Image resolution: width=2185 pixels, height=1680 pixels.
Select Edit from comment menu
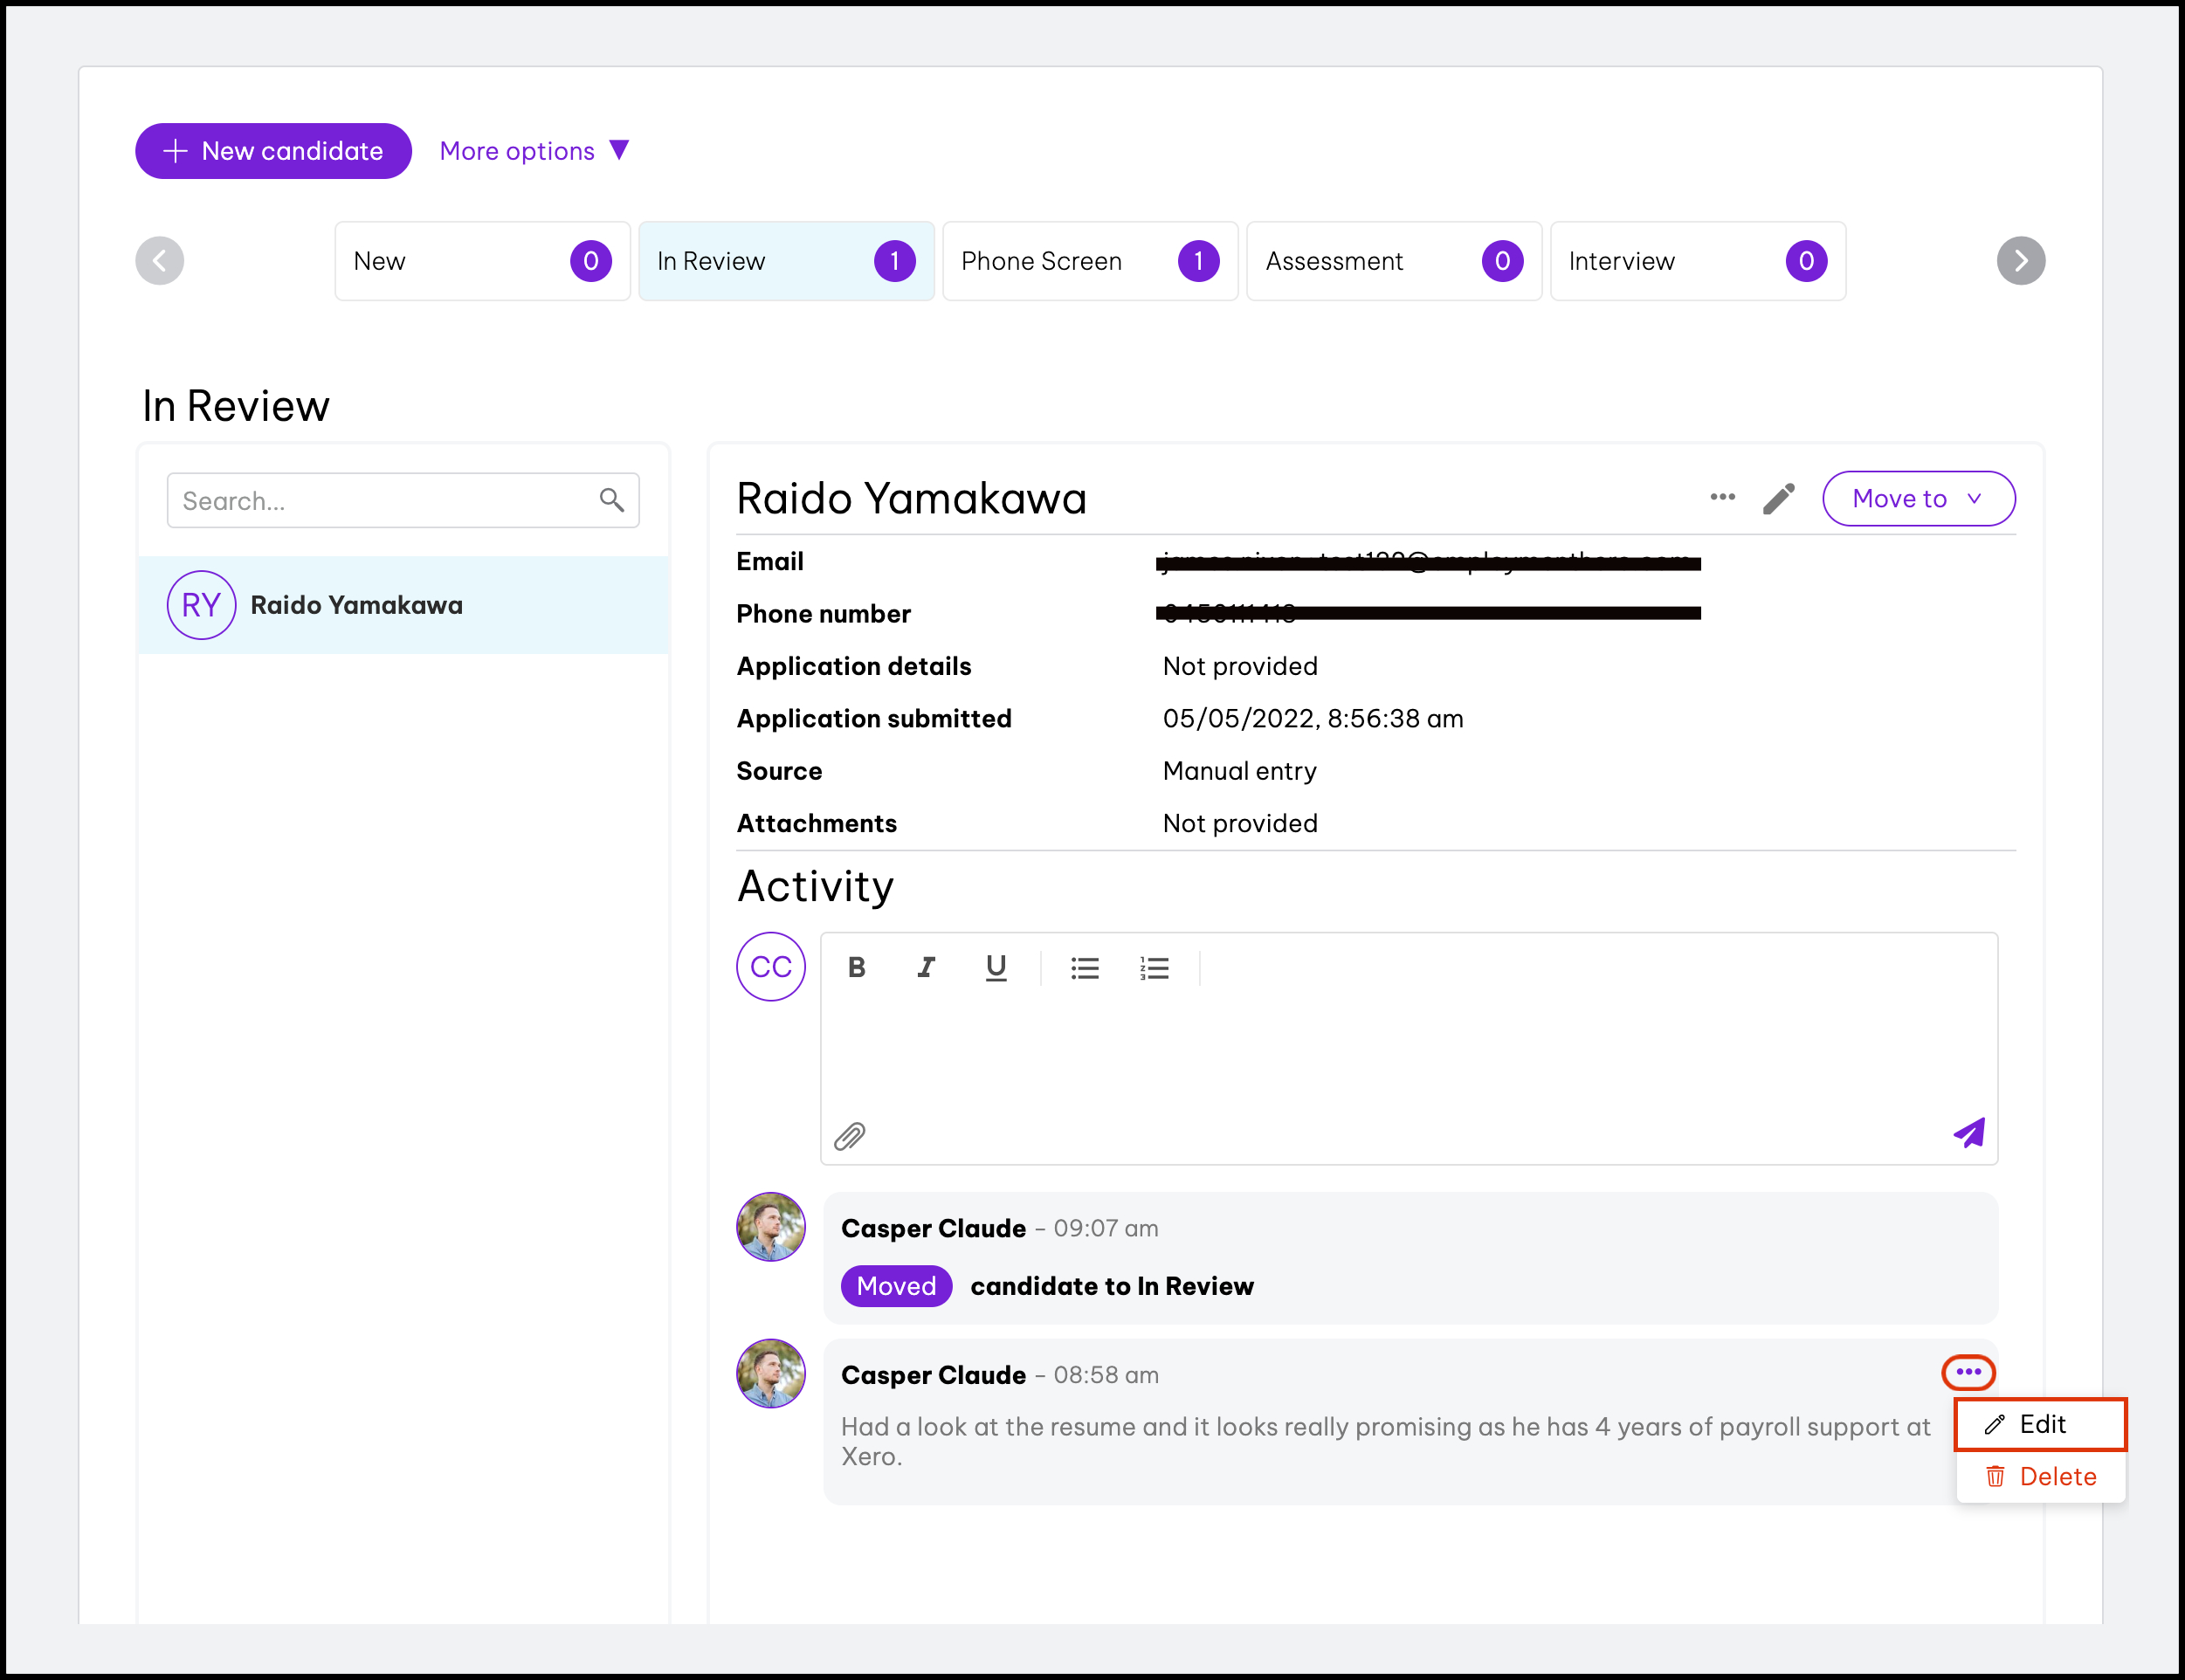point(2040,1424)
